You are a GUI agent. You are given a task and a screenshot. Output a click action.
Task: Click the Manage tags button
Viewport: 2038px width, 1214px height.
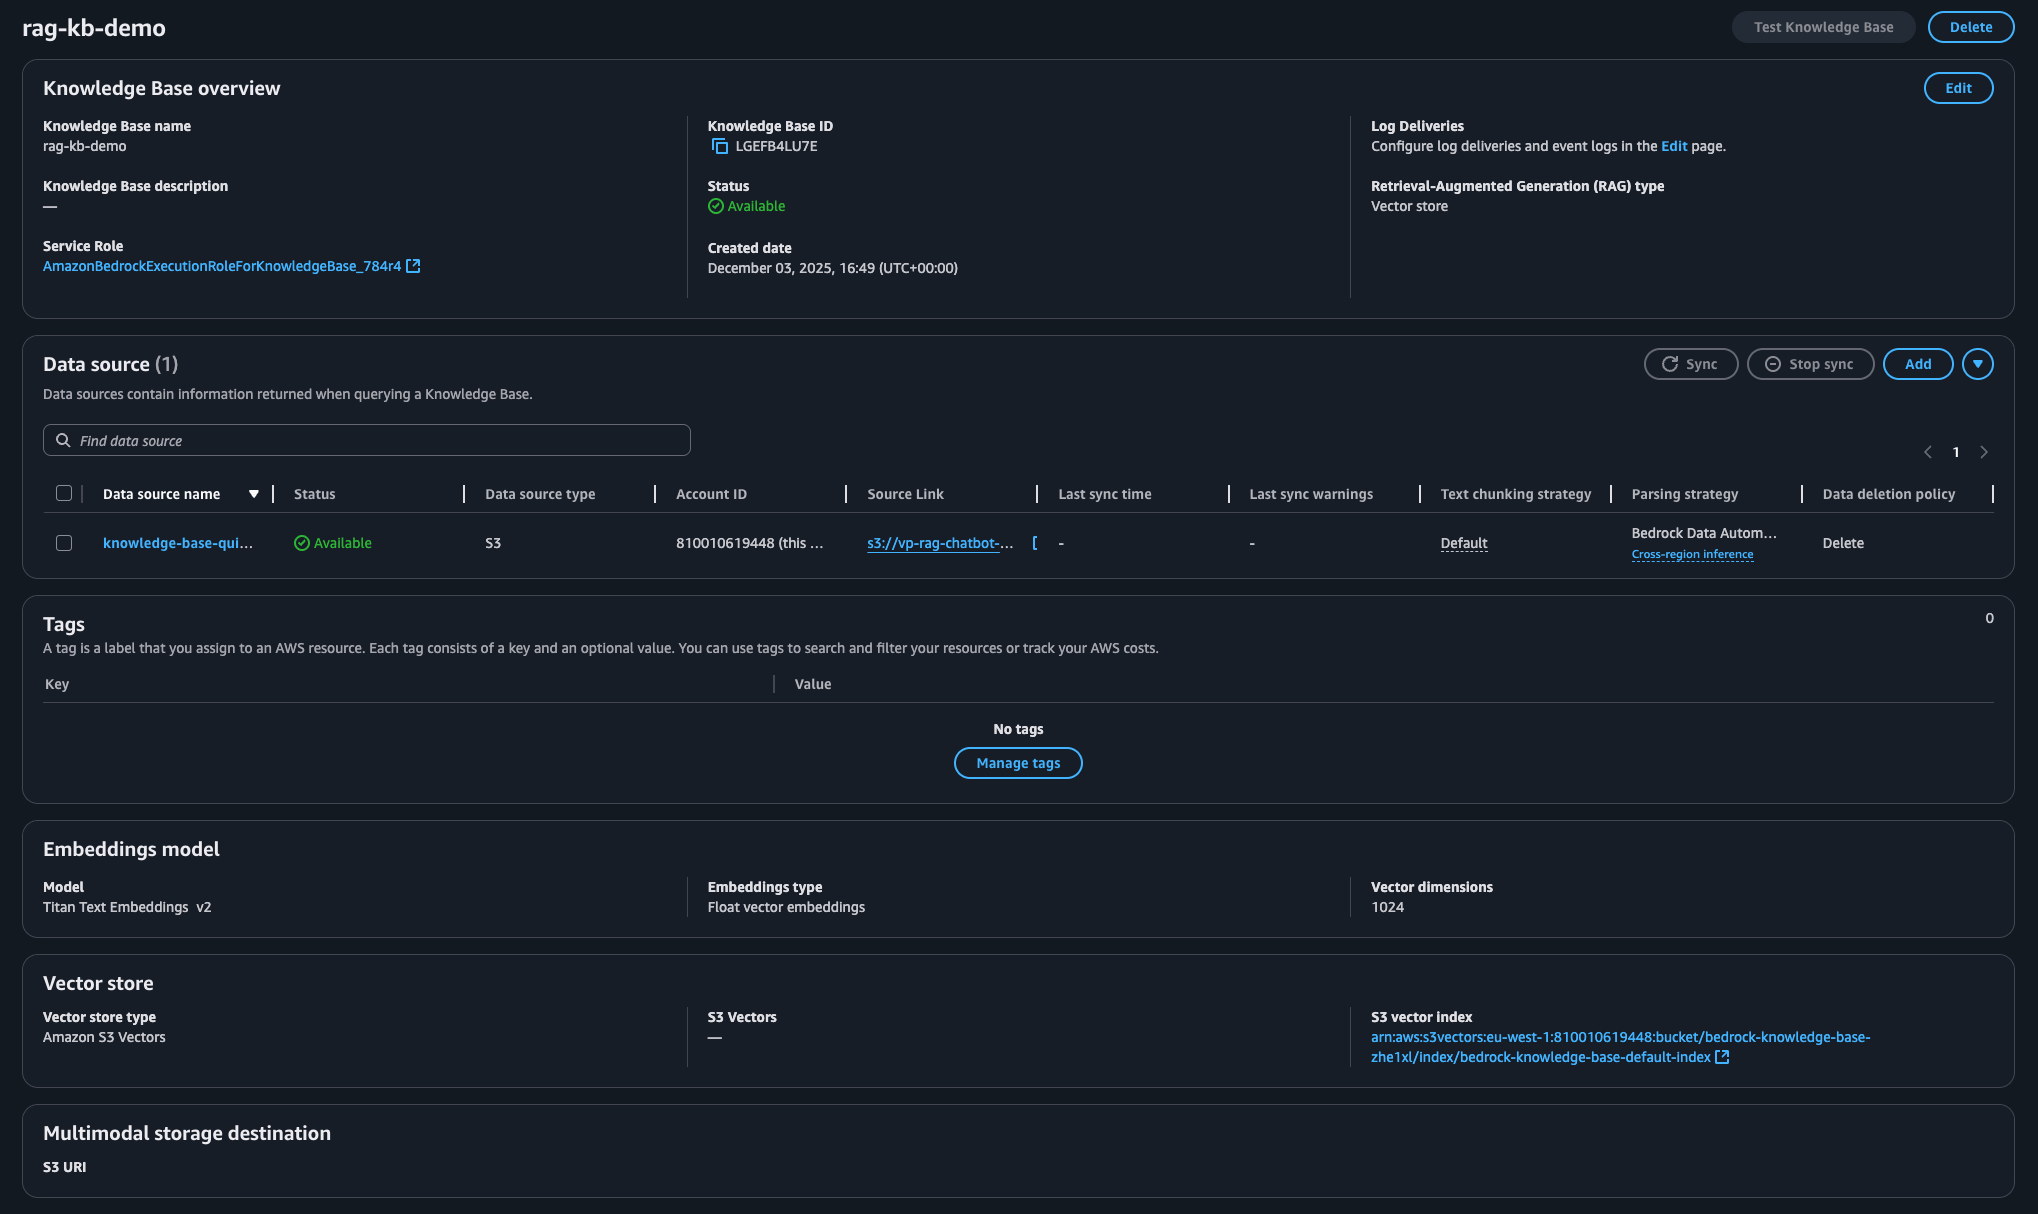tap(1017, 762)
